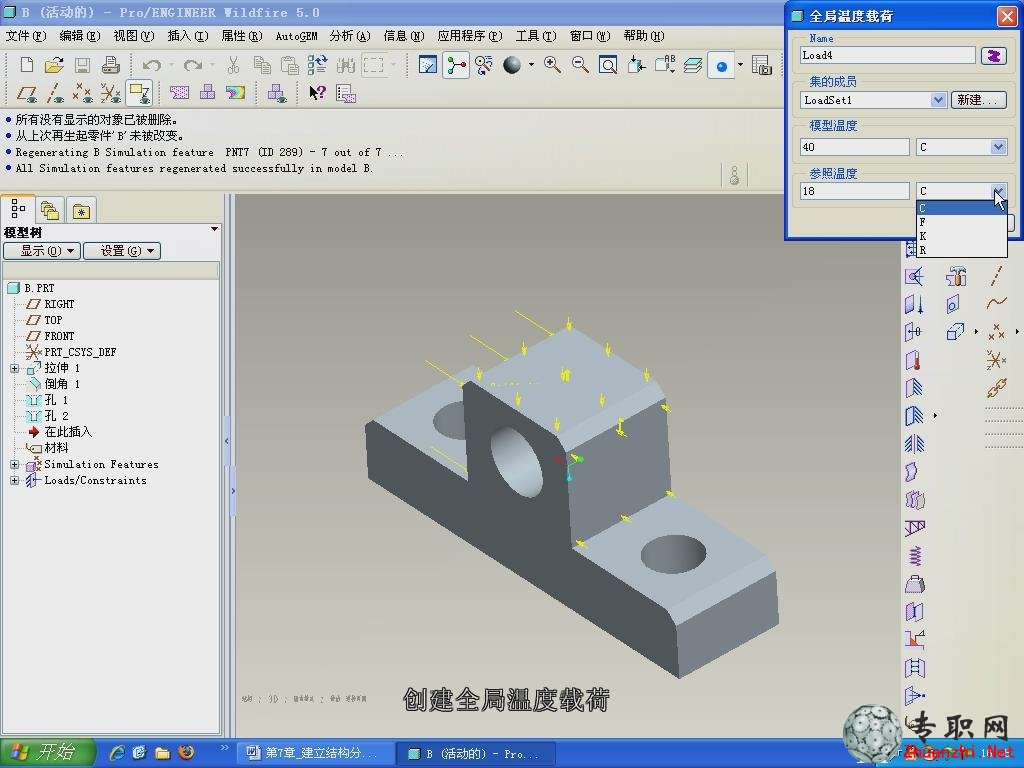Open a file using the folder icon
The image size is (1024, 768).
[54, 65]
